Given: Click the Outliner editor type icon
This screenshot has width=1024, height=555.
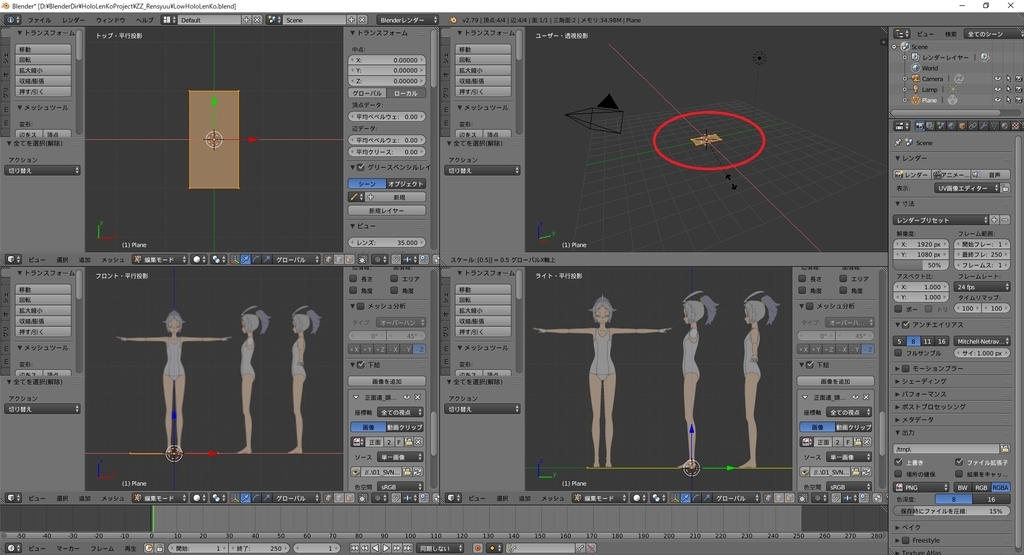Looking at the screenshot, I should tap(901, 33).
